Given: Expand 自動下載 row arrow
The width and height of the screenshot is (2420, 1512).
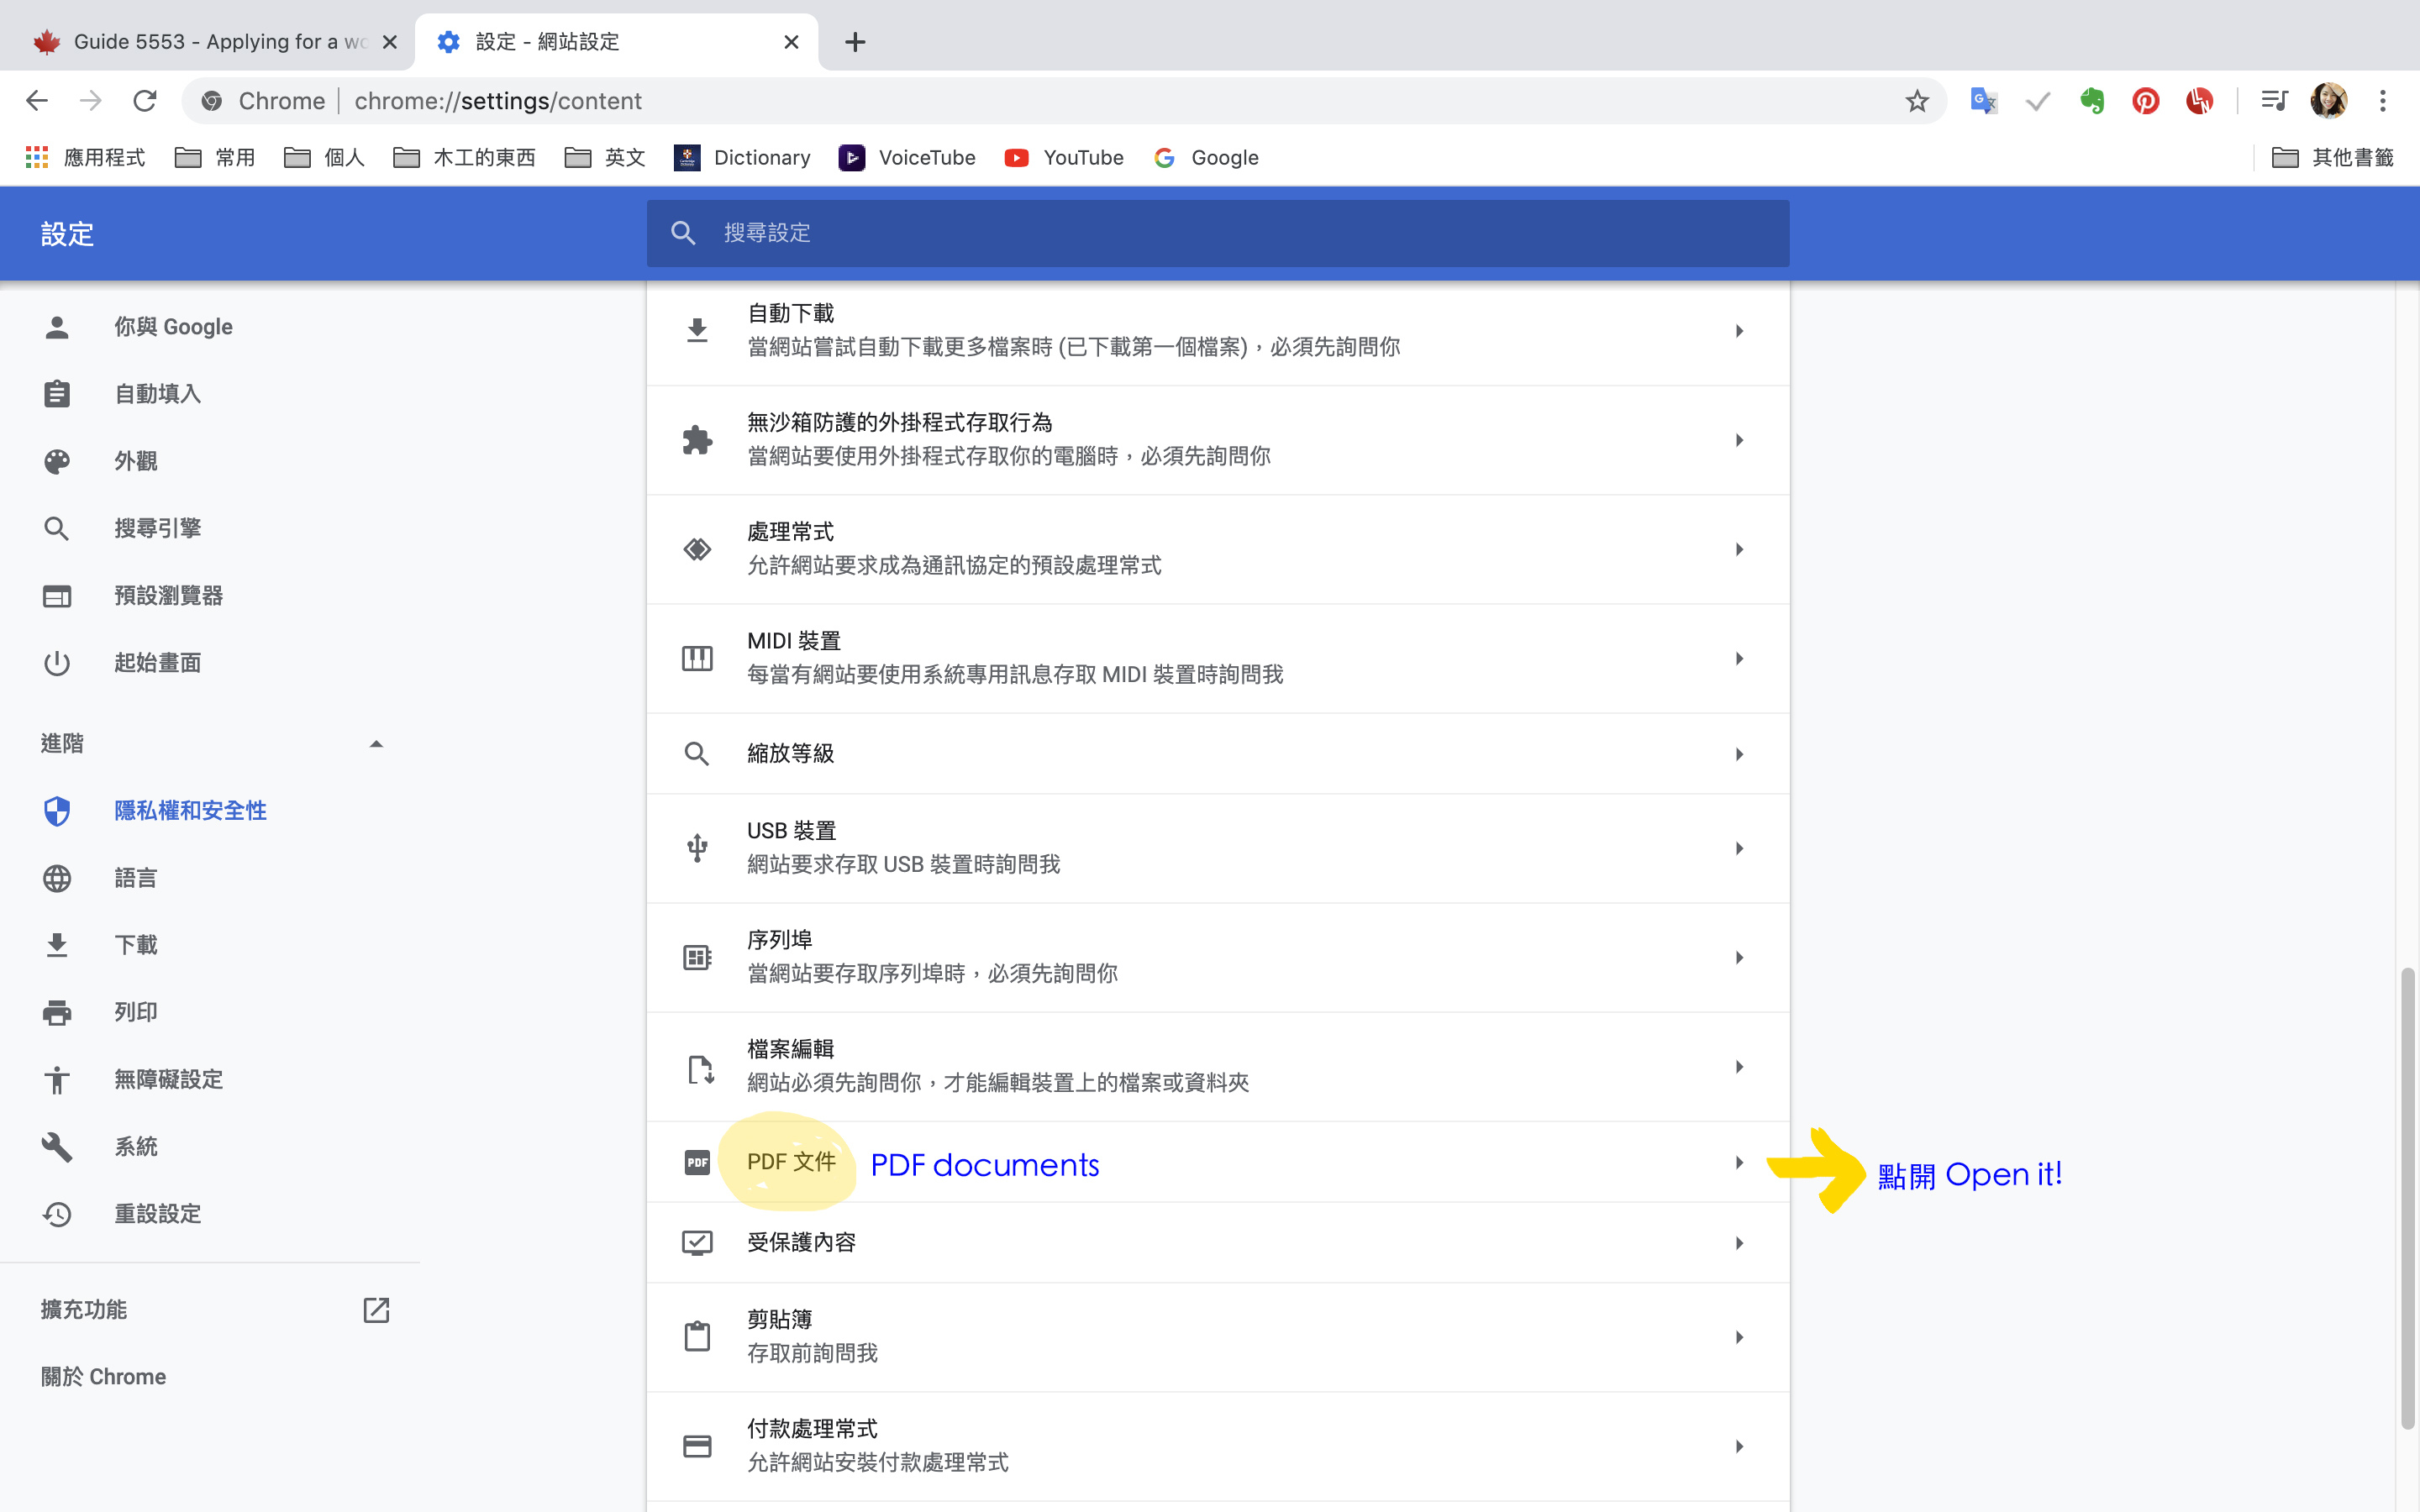Looking at the screenshot, I should (1739, 331).
